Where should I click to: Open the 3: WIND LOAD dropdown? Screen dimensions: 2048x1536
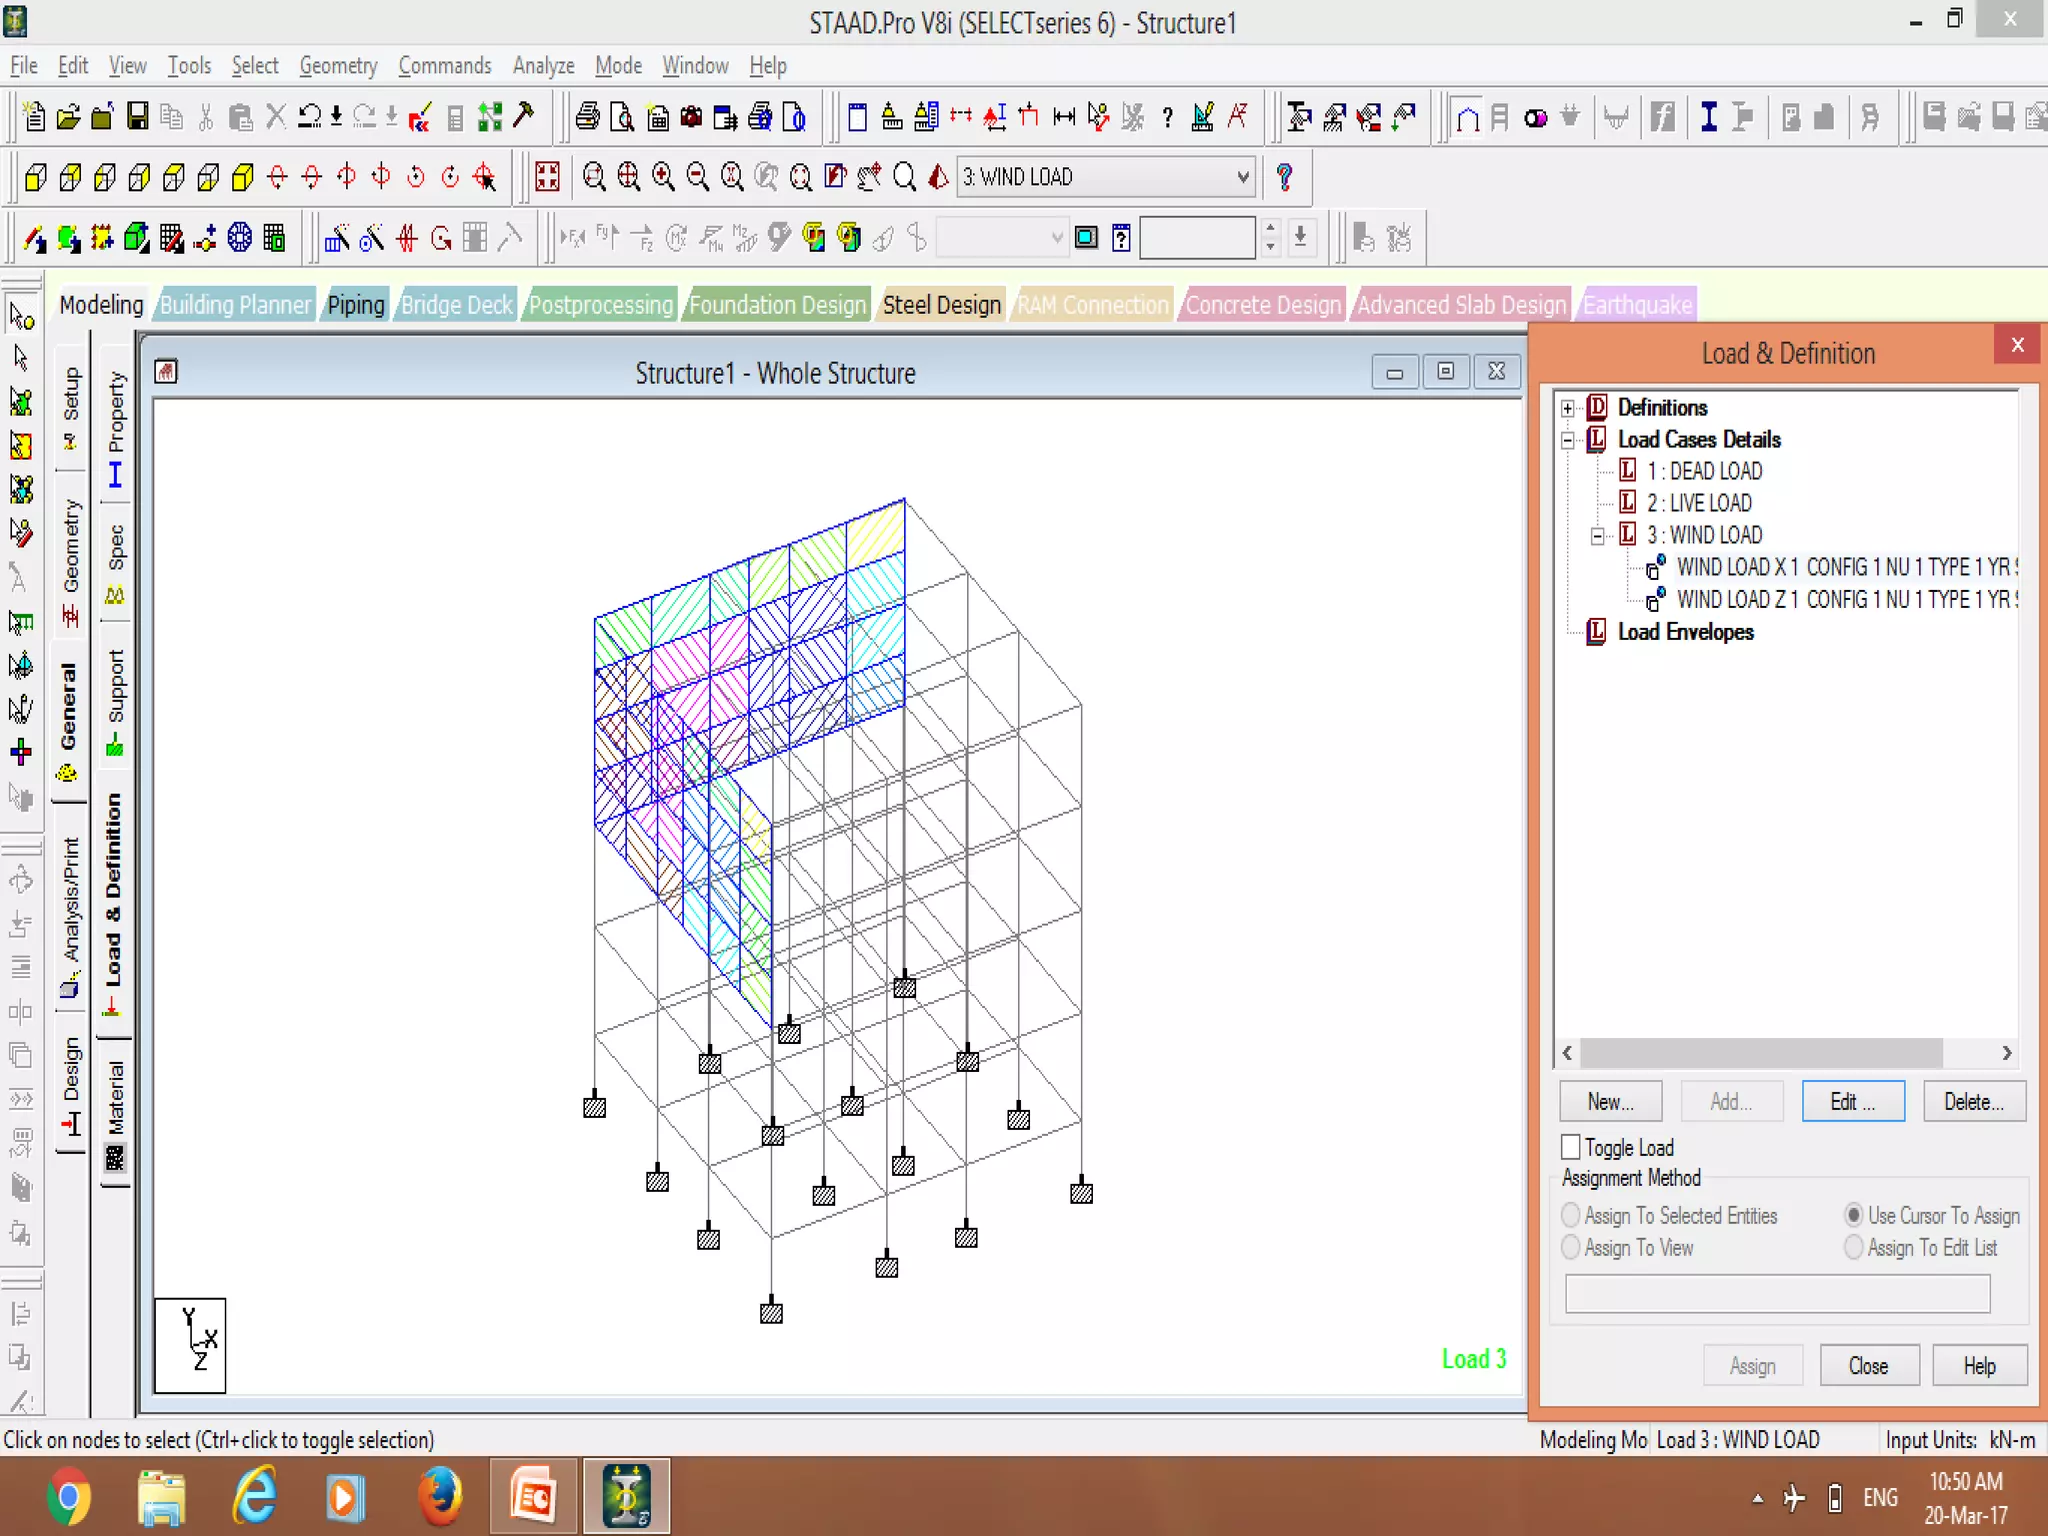point(1242,177)
